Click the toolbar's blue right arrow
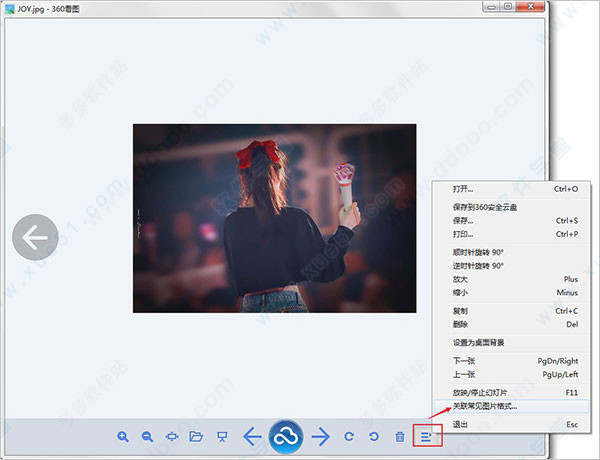Screen dimensions: 600x460 [x=320, y=436]
